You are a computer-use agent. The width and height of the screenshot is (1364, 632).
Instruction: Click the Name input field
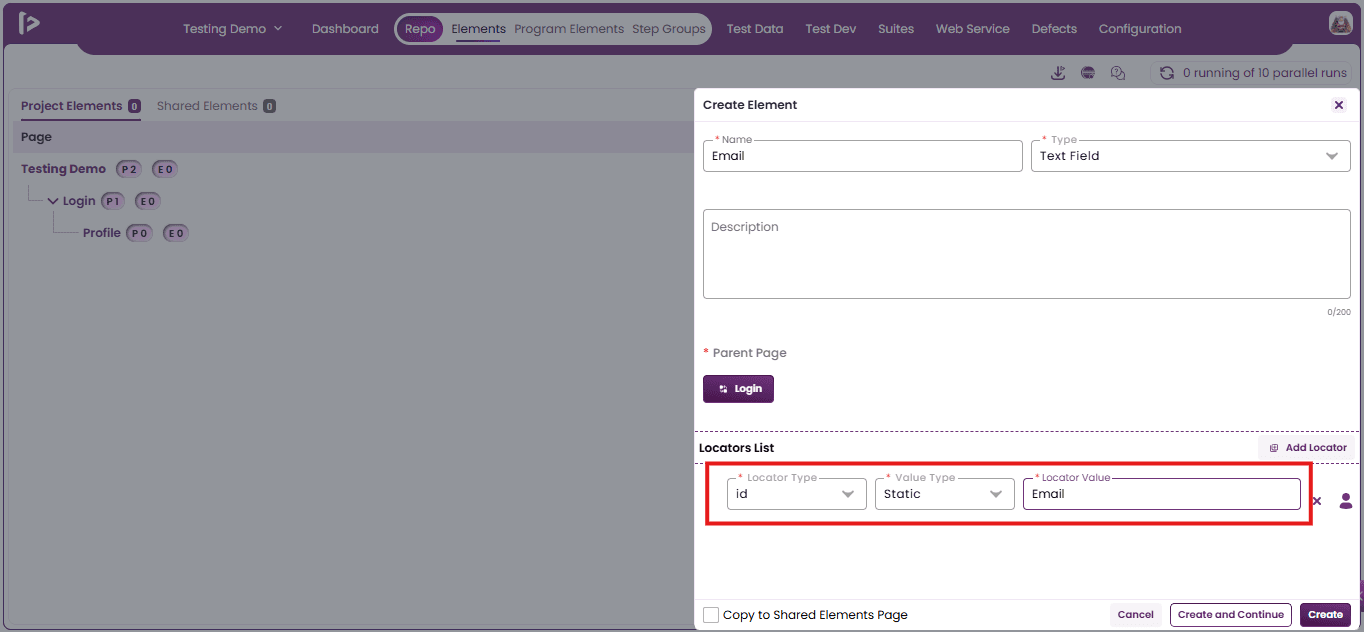coord(863,156)
